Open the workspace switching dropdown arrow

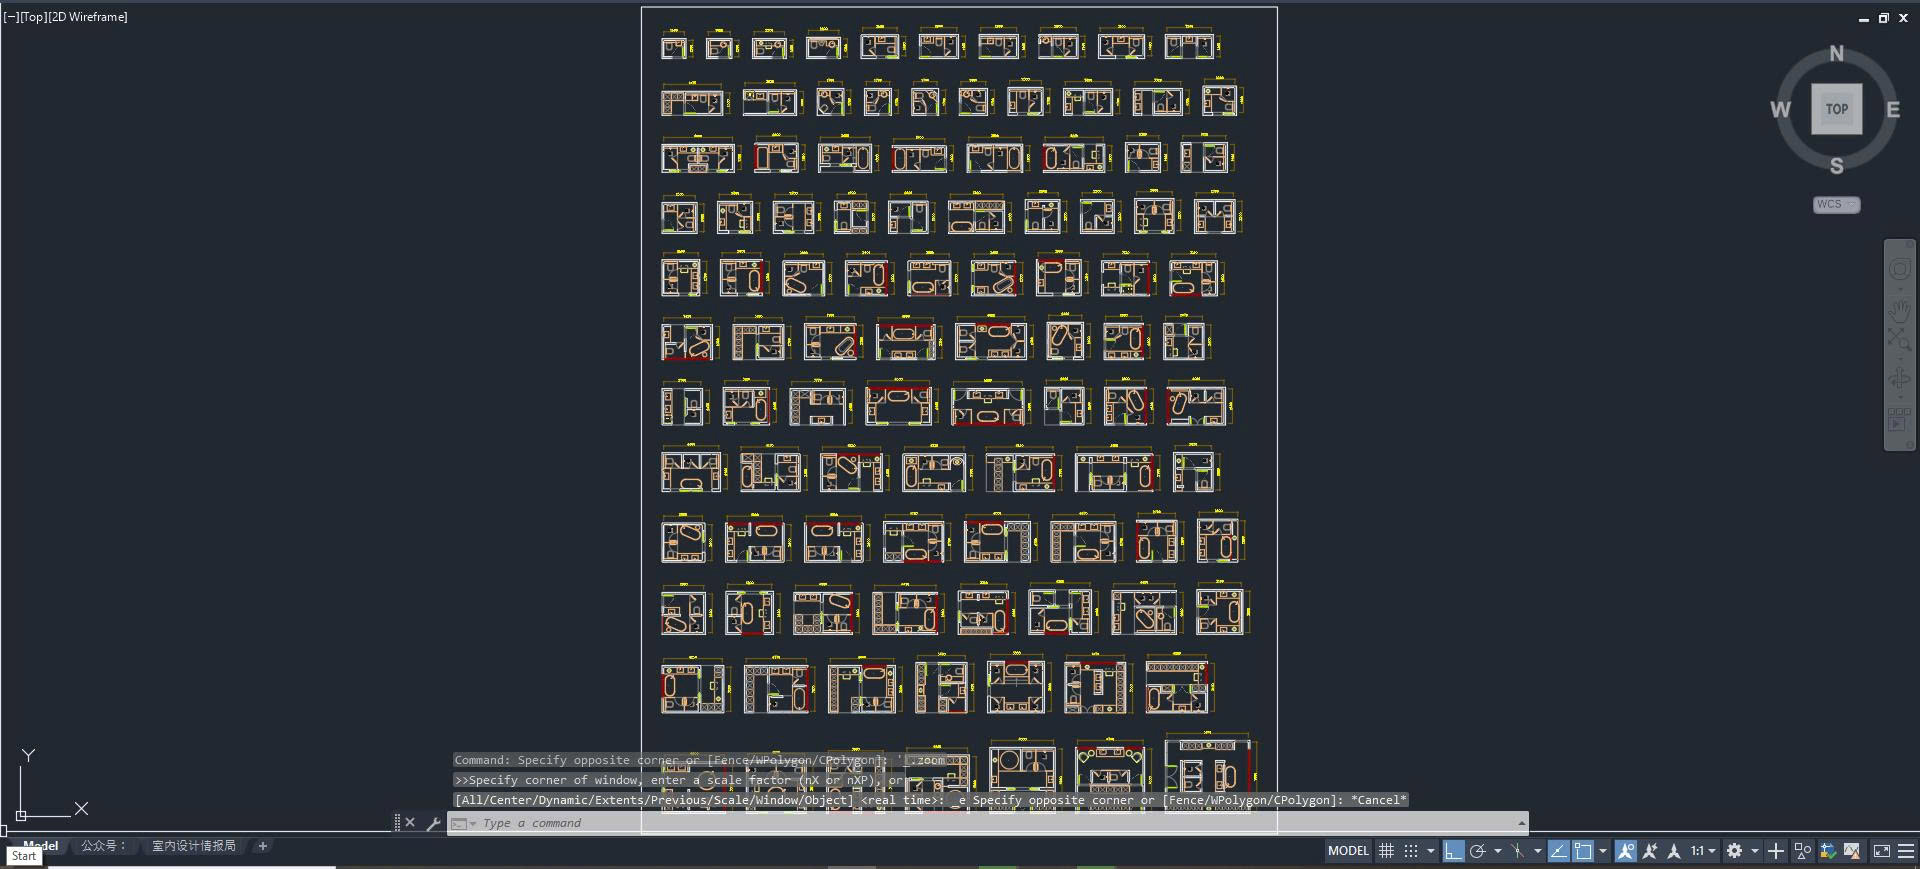(x=1754, y=851)
